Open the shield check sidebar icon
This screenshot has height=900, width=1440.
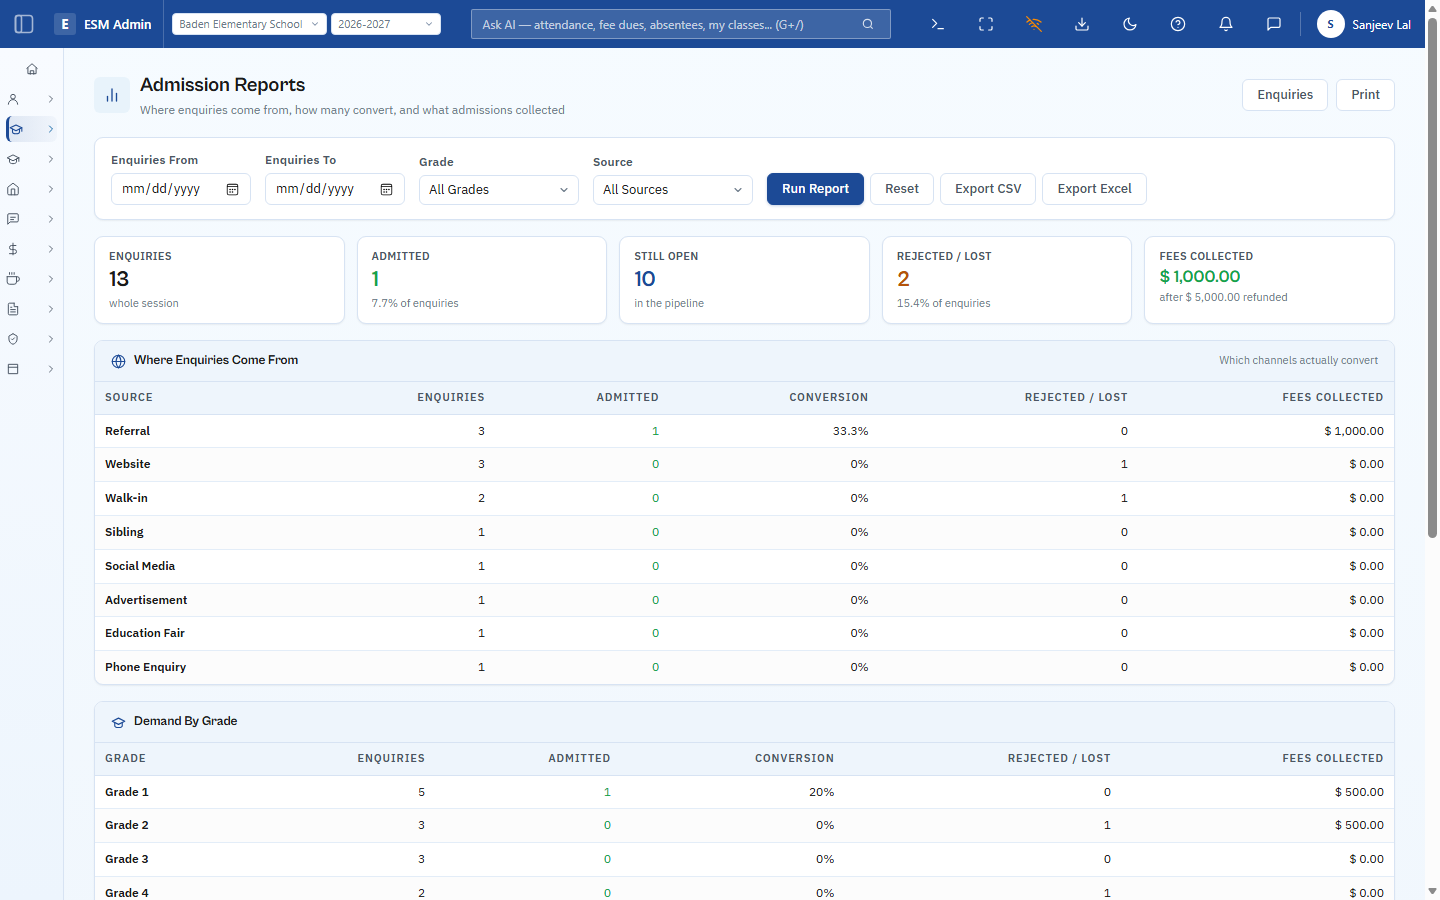point(13,339)
